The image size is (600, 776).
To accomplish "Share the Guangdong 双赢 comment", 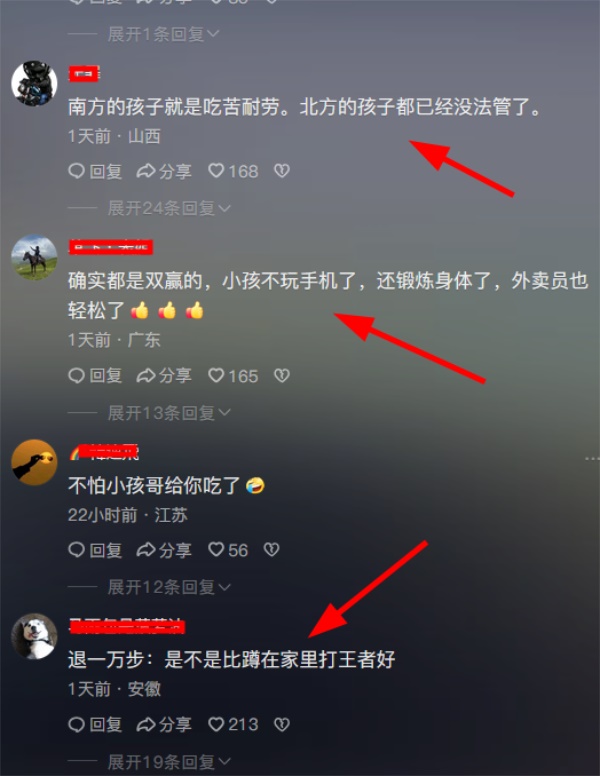I will (164, 376).
